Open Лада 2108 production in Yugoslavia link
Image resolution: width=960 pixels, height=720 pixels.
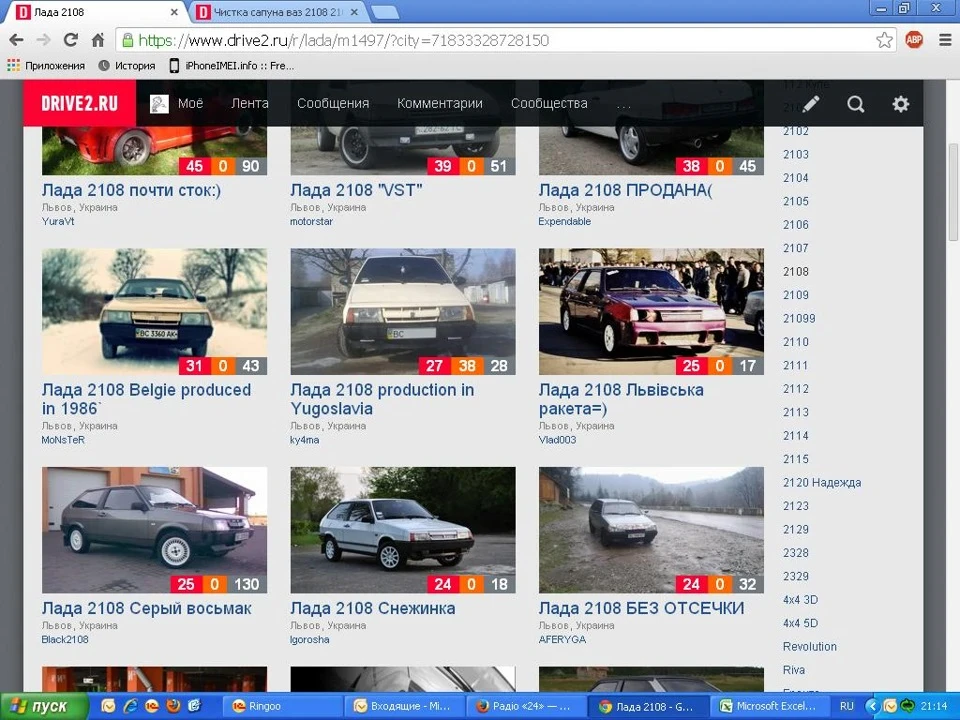(382, 399)
